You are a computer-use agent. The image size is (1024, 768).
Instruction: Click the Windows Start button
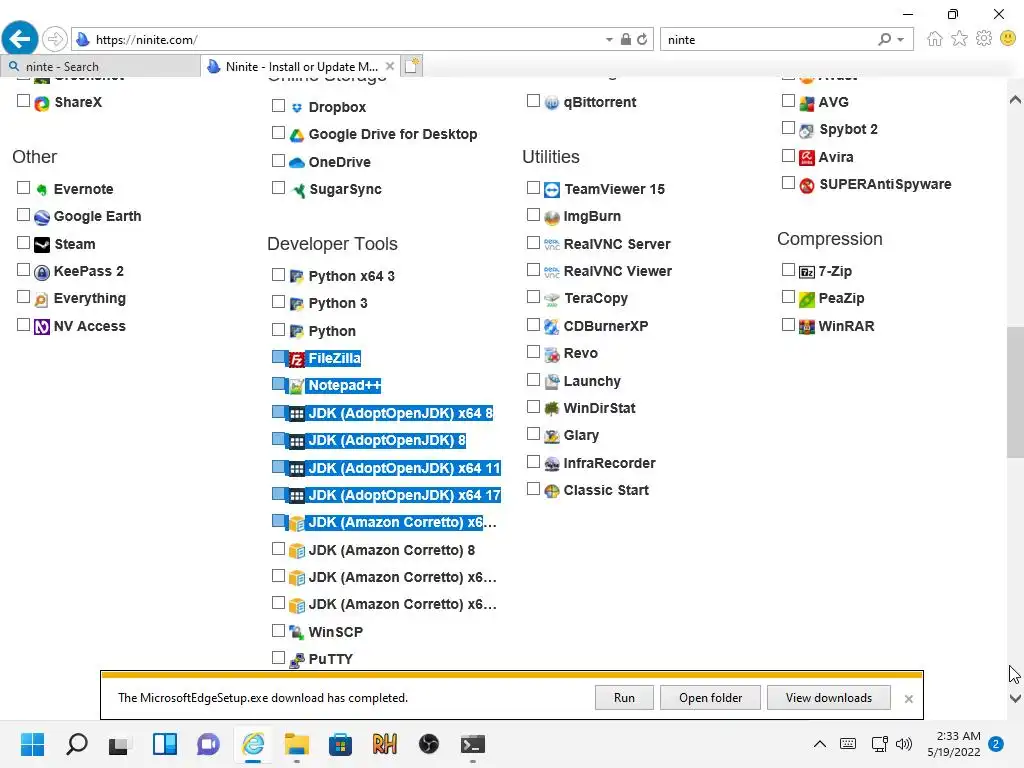click(x=32, y=744)
